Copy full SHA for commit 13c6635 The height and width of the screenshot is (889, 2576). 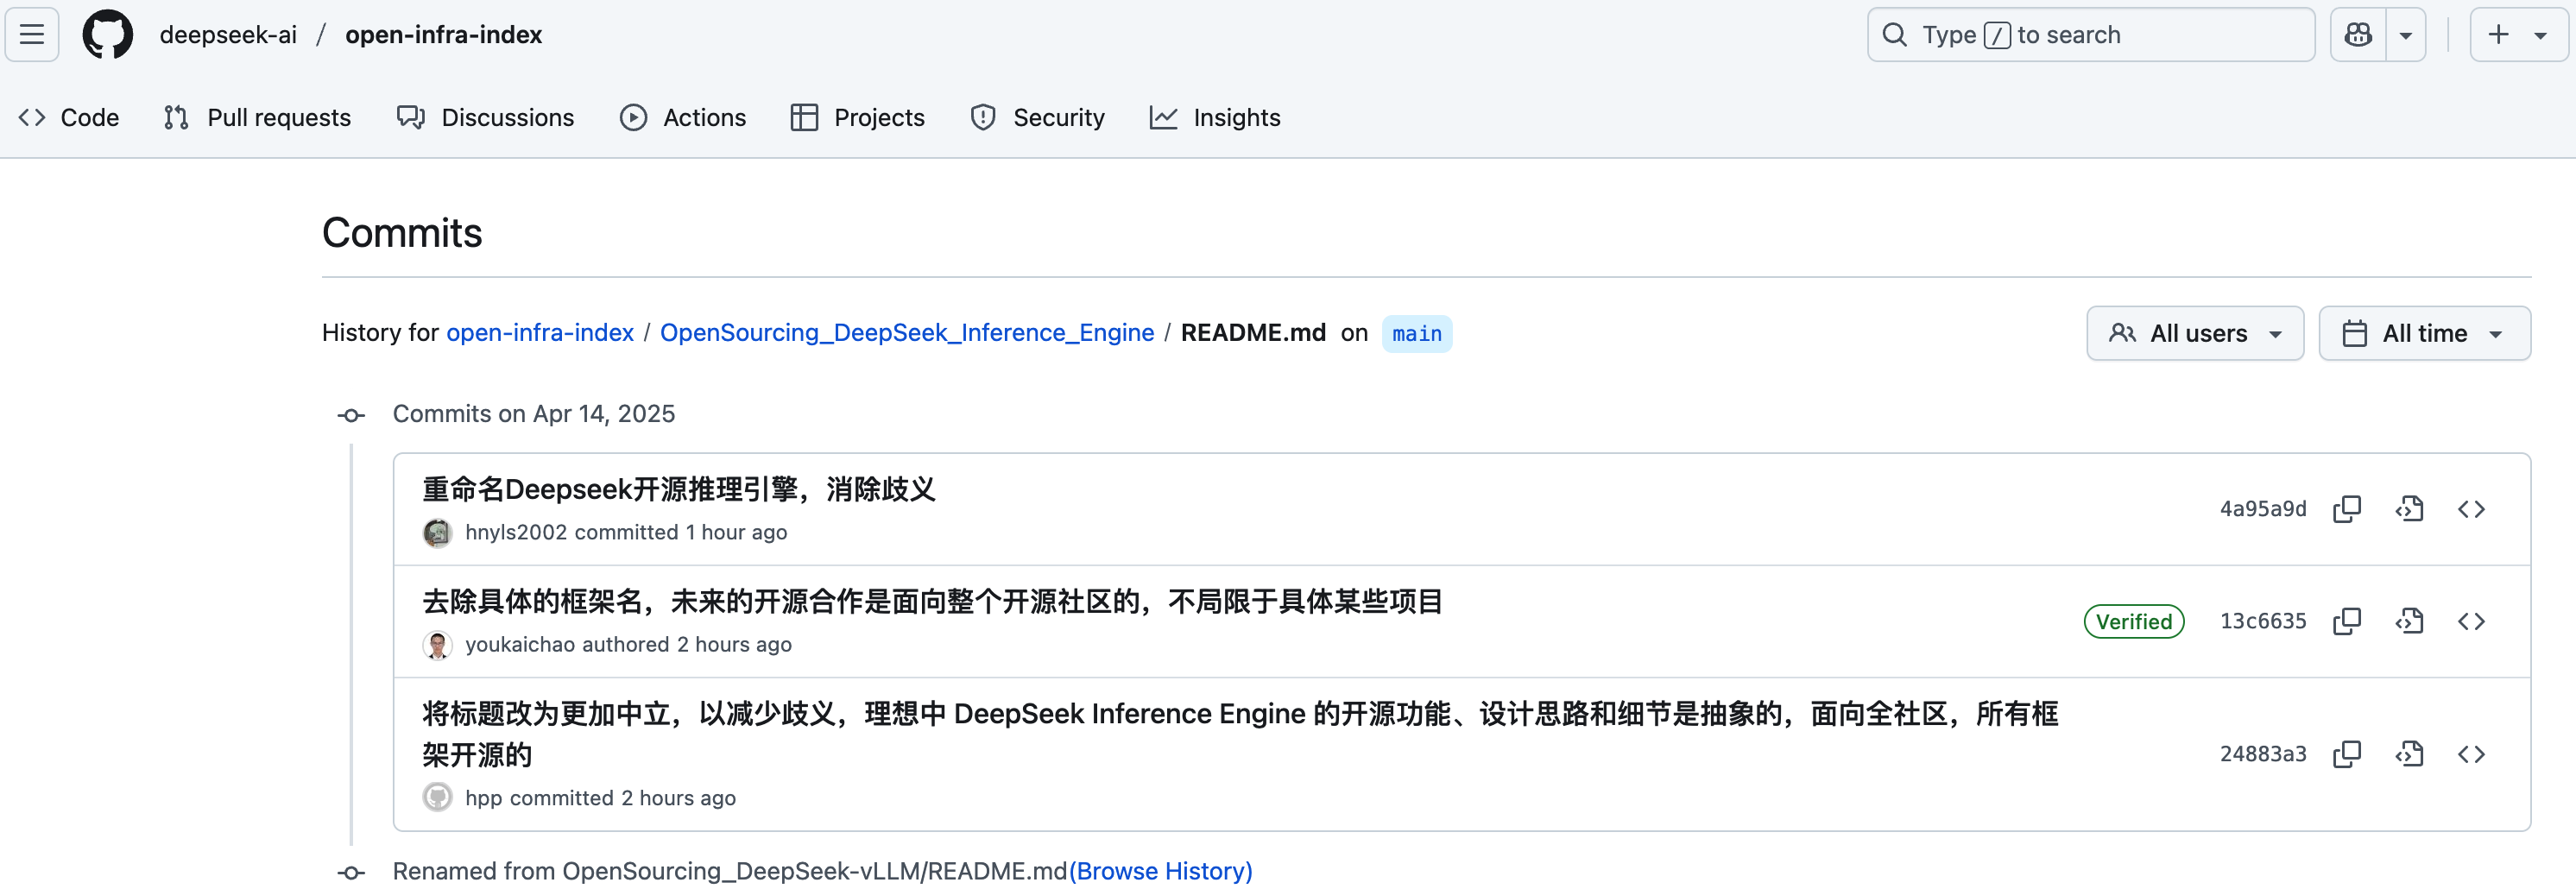2347,622
